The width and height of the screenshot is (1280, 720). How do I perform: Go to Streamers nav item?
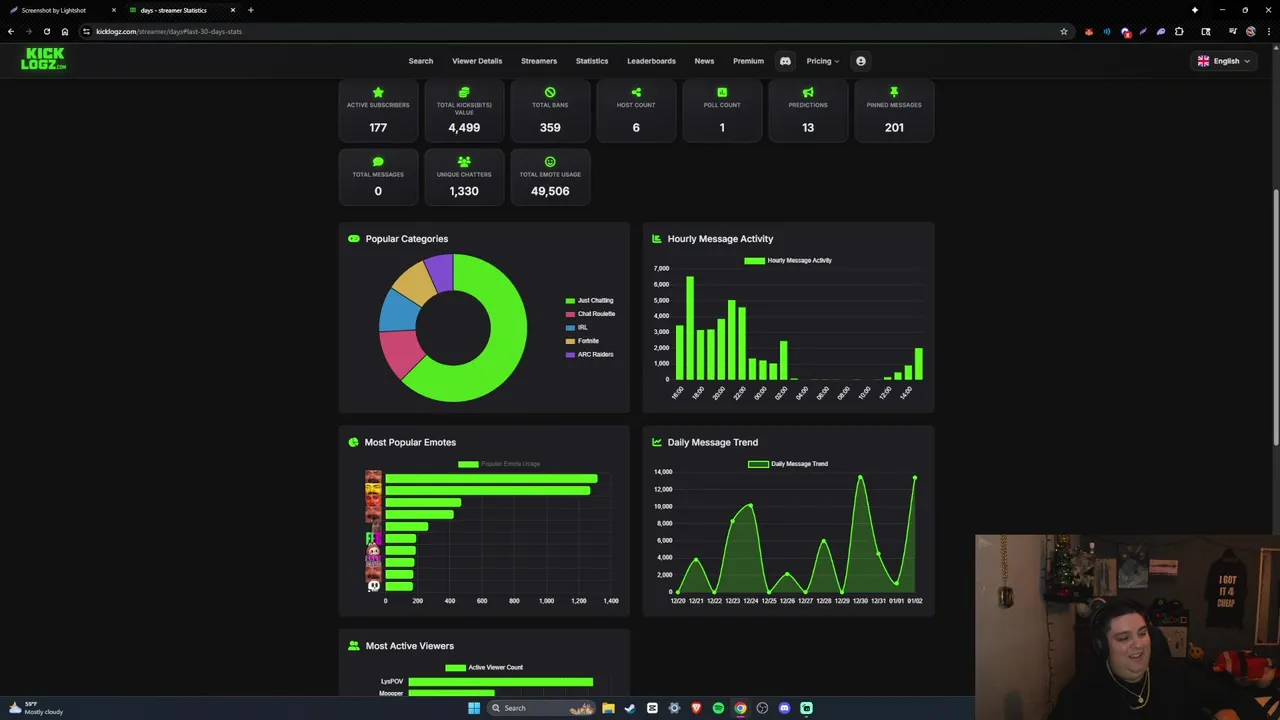(539, 61)
